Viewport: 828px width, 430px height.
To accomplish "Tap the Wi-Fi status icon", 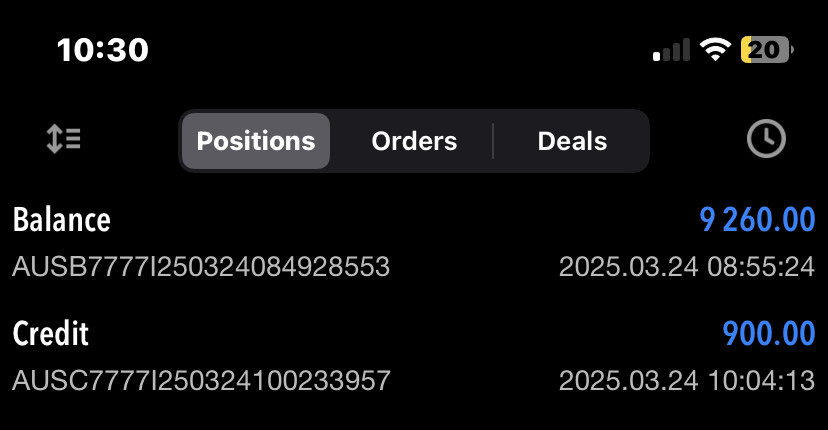I will point(715,50).
